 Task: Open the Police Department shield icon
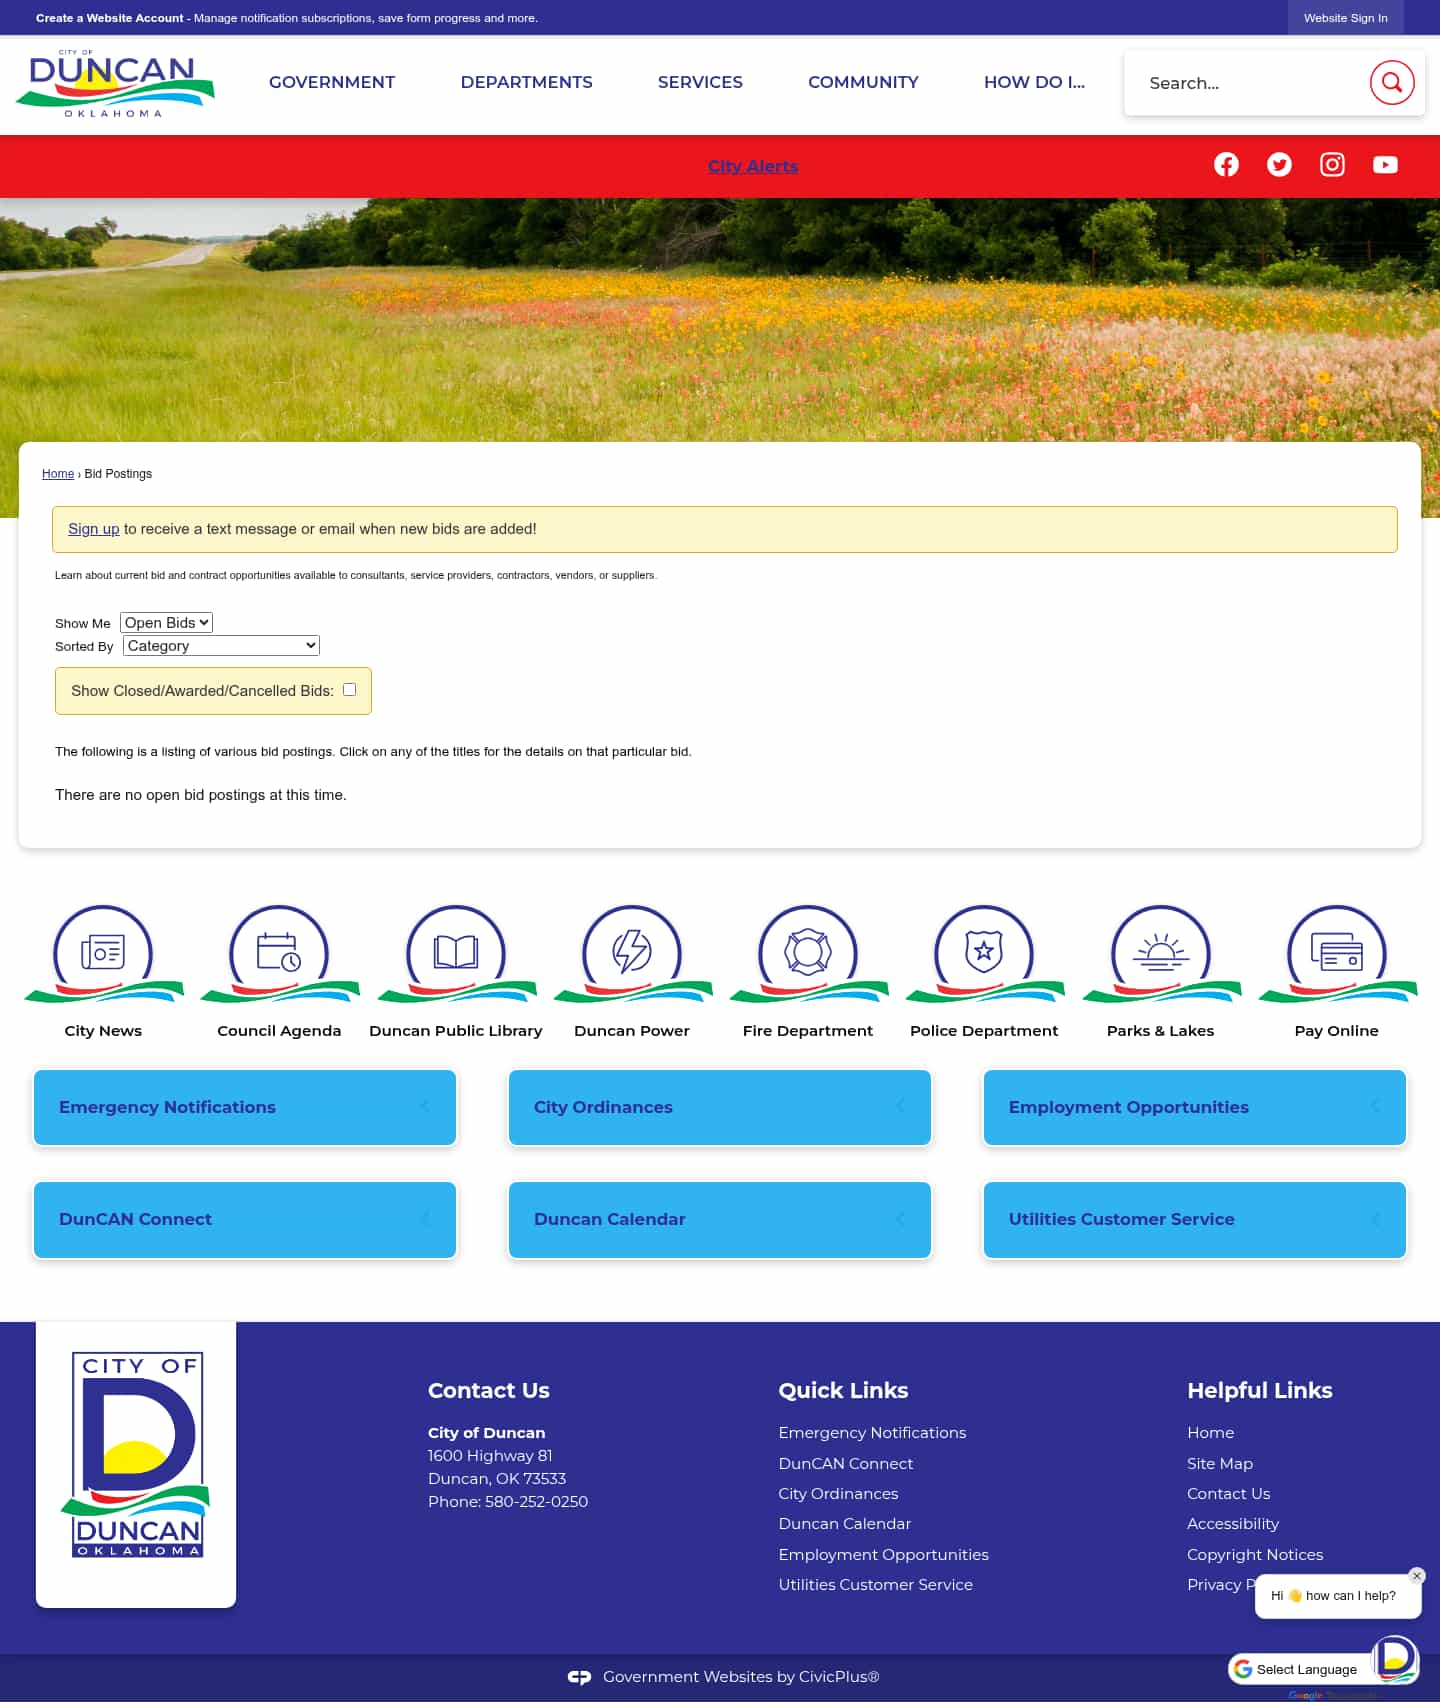984,953
